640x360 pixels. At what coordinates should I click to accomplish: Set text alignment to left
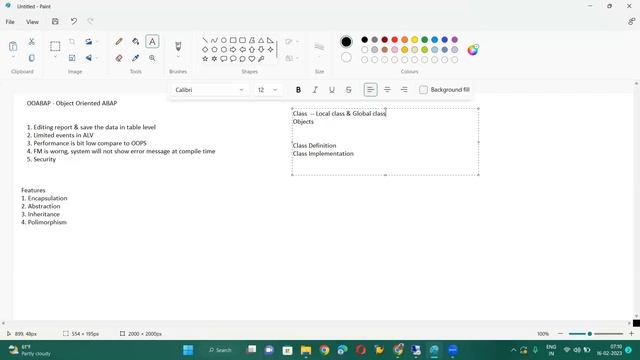pyautogui.click(x=371, y=90)
